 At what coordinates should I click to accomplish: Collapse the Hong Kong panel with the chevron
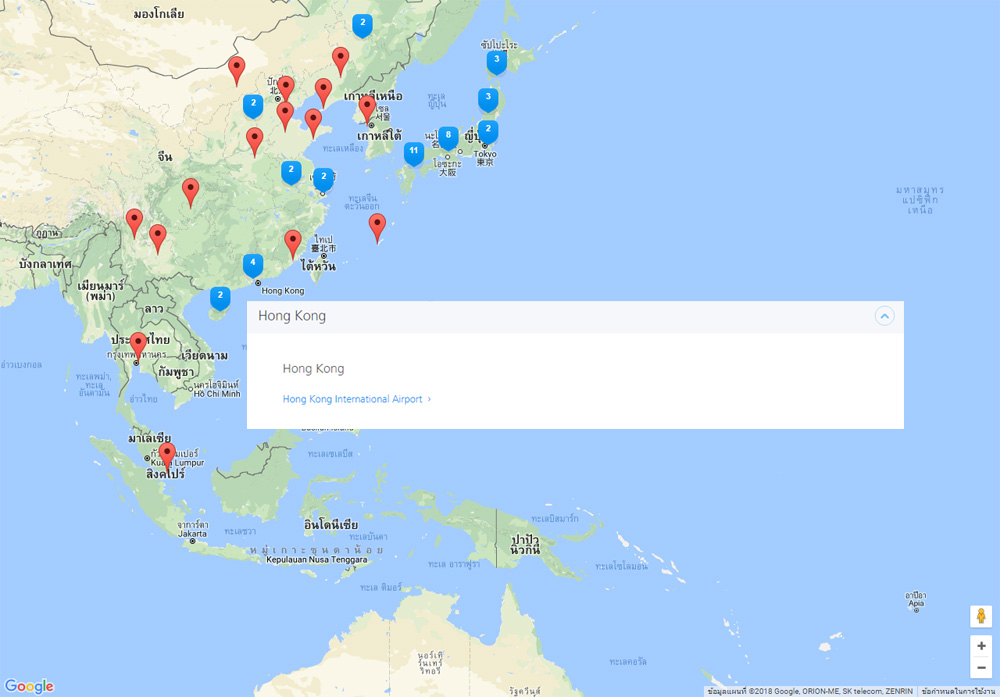(884, 316)
